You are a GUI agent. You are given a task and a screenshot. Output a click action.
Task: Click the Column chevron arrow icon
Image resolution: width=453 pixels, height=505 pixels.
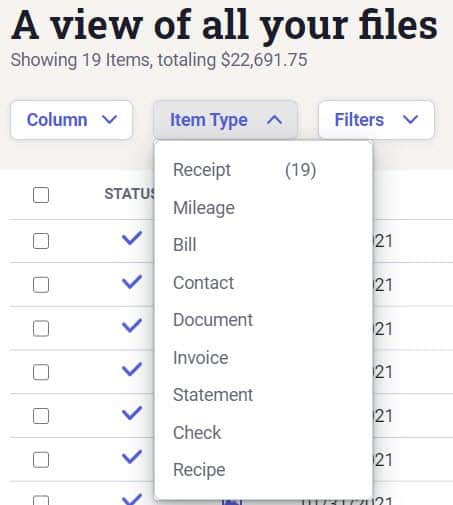[x=109, y=119]
